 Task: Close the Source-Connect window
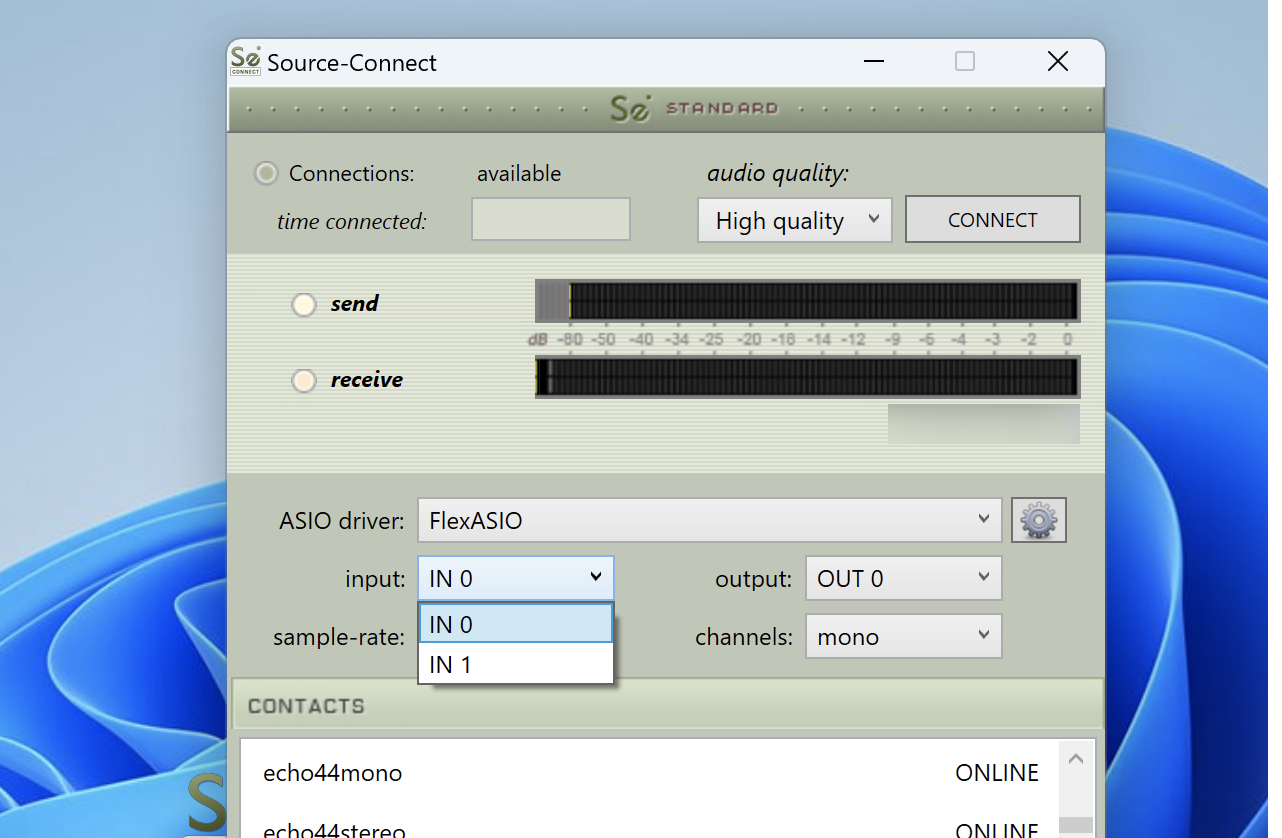pos(1057,62)
